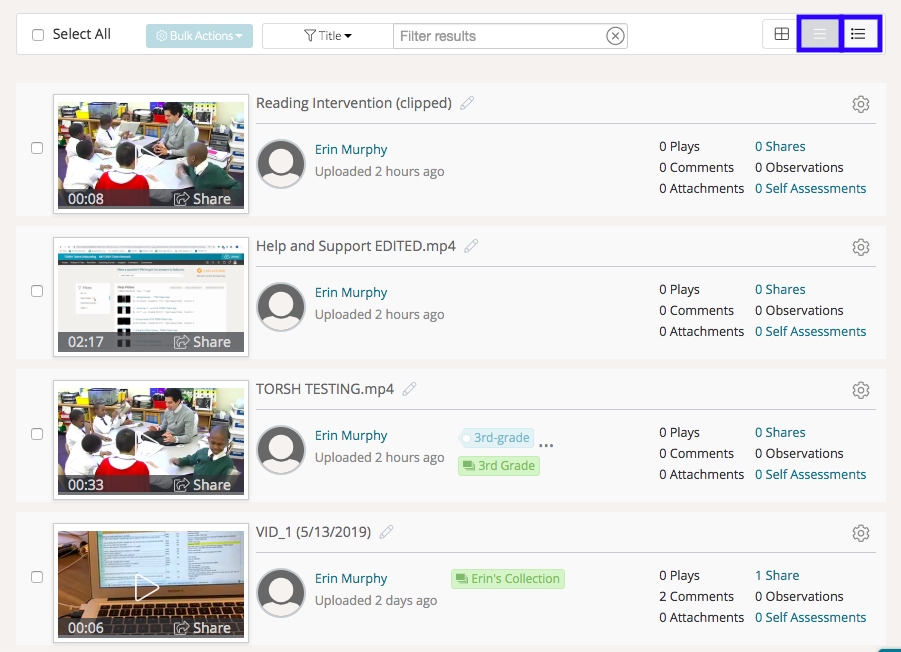
Task: Switch to grid view layout
Action: click(x=781, y=35)
